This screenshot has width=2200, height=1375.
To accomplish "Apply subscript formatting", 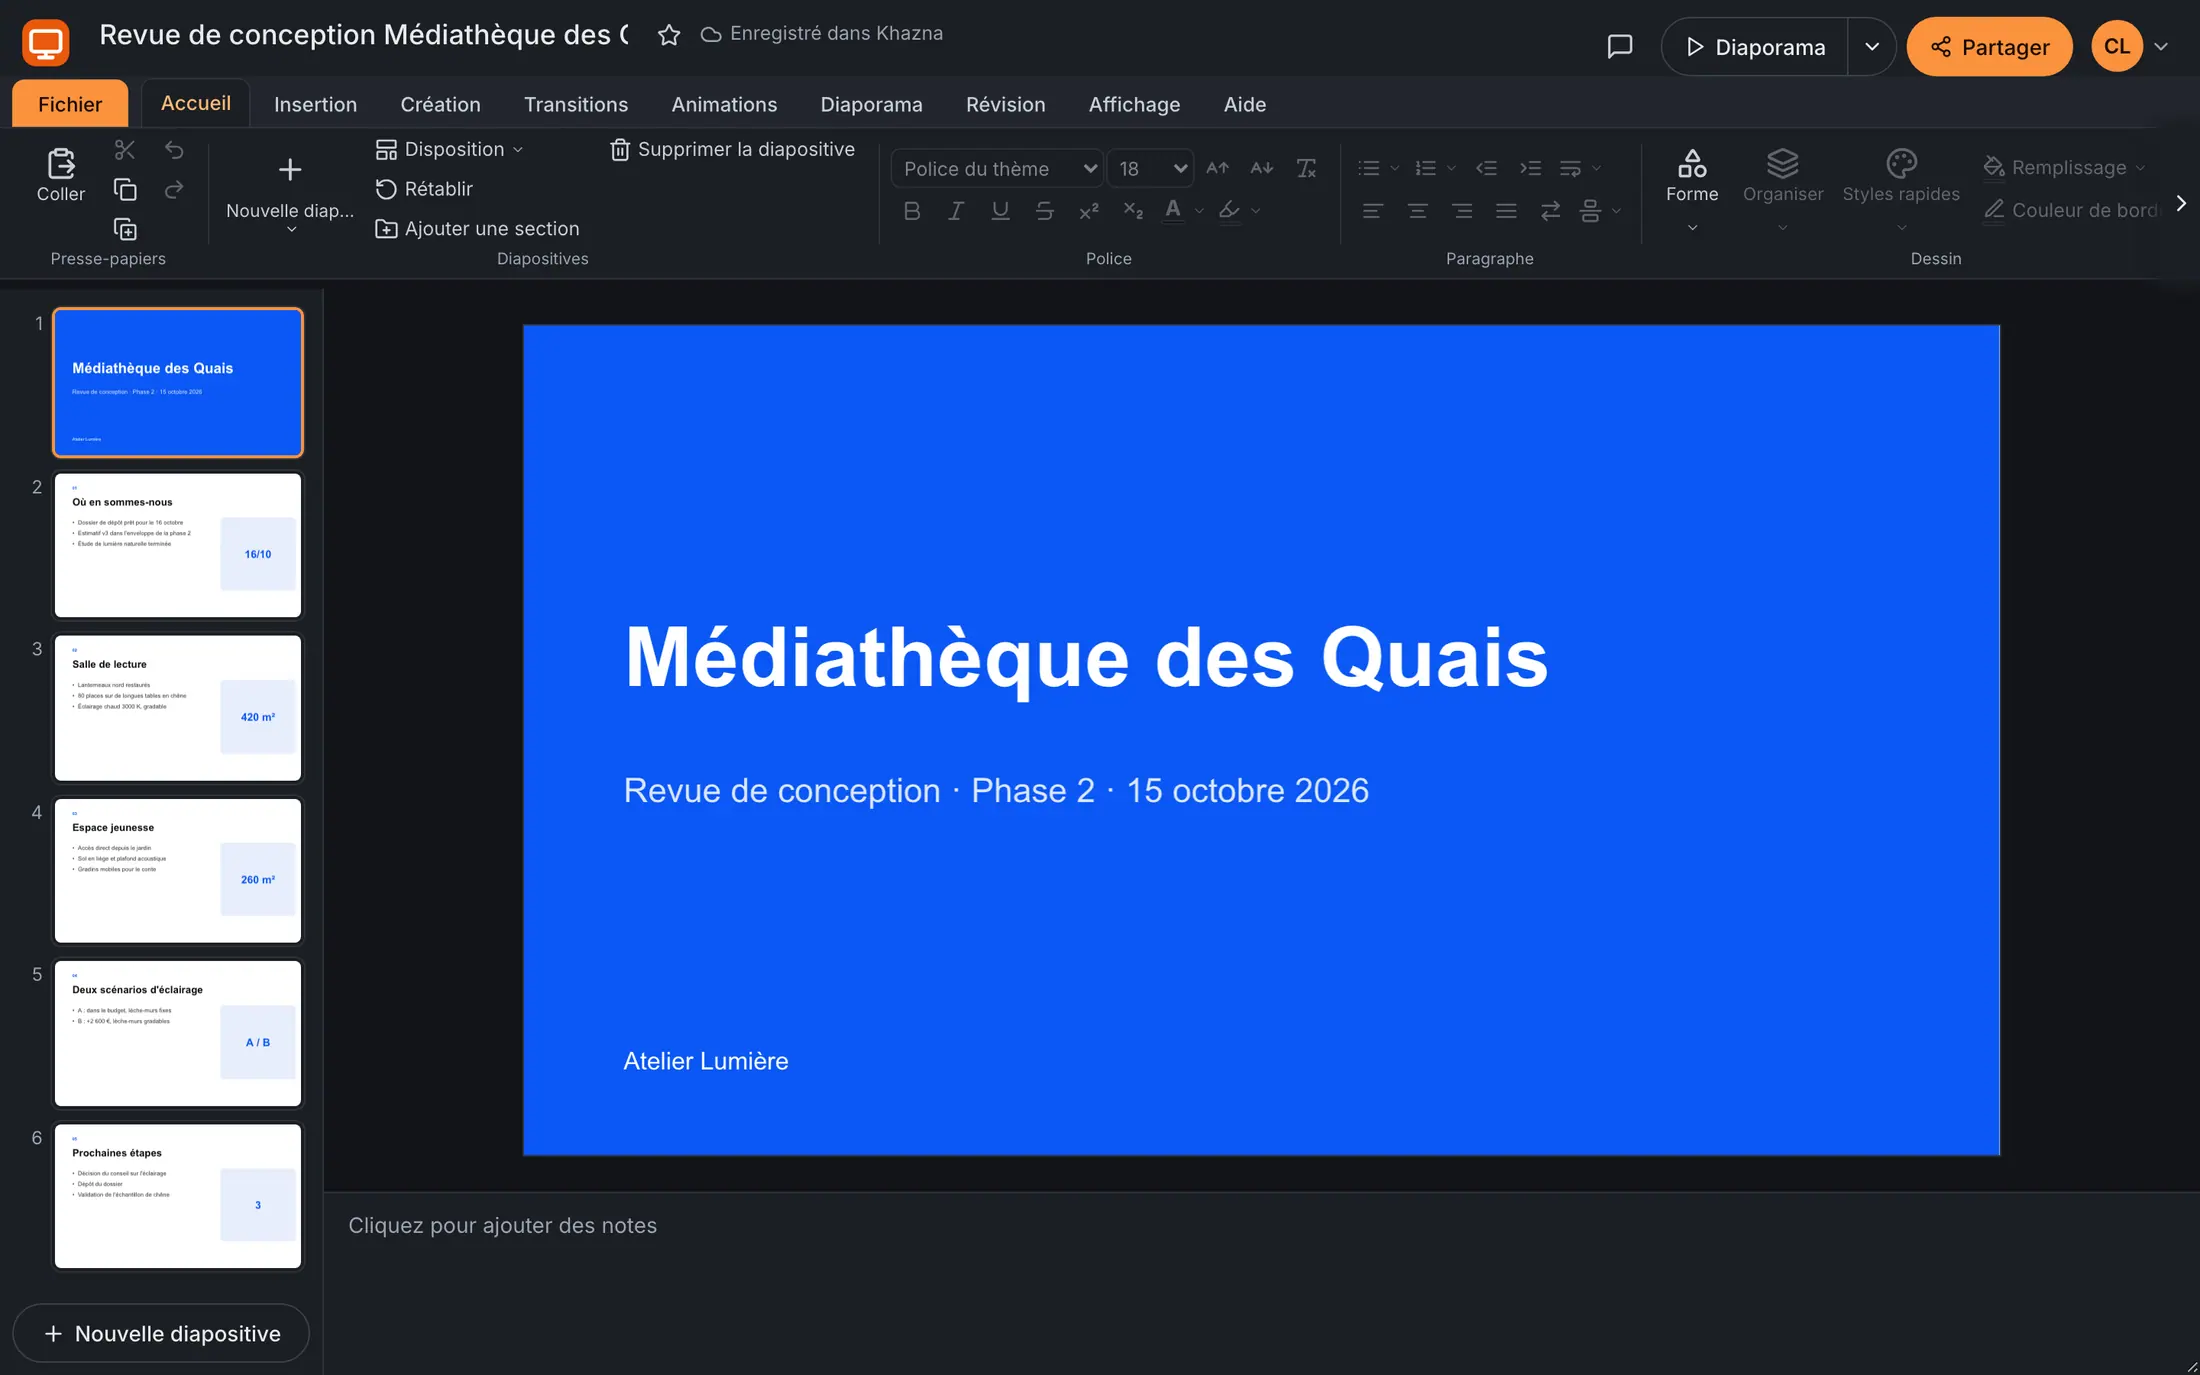I will pos(1133,211).
